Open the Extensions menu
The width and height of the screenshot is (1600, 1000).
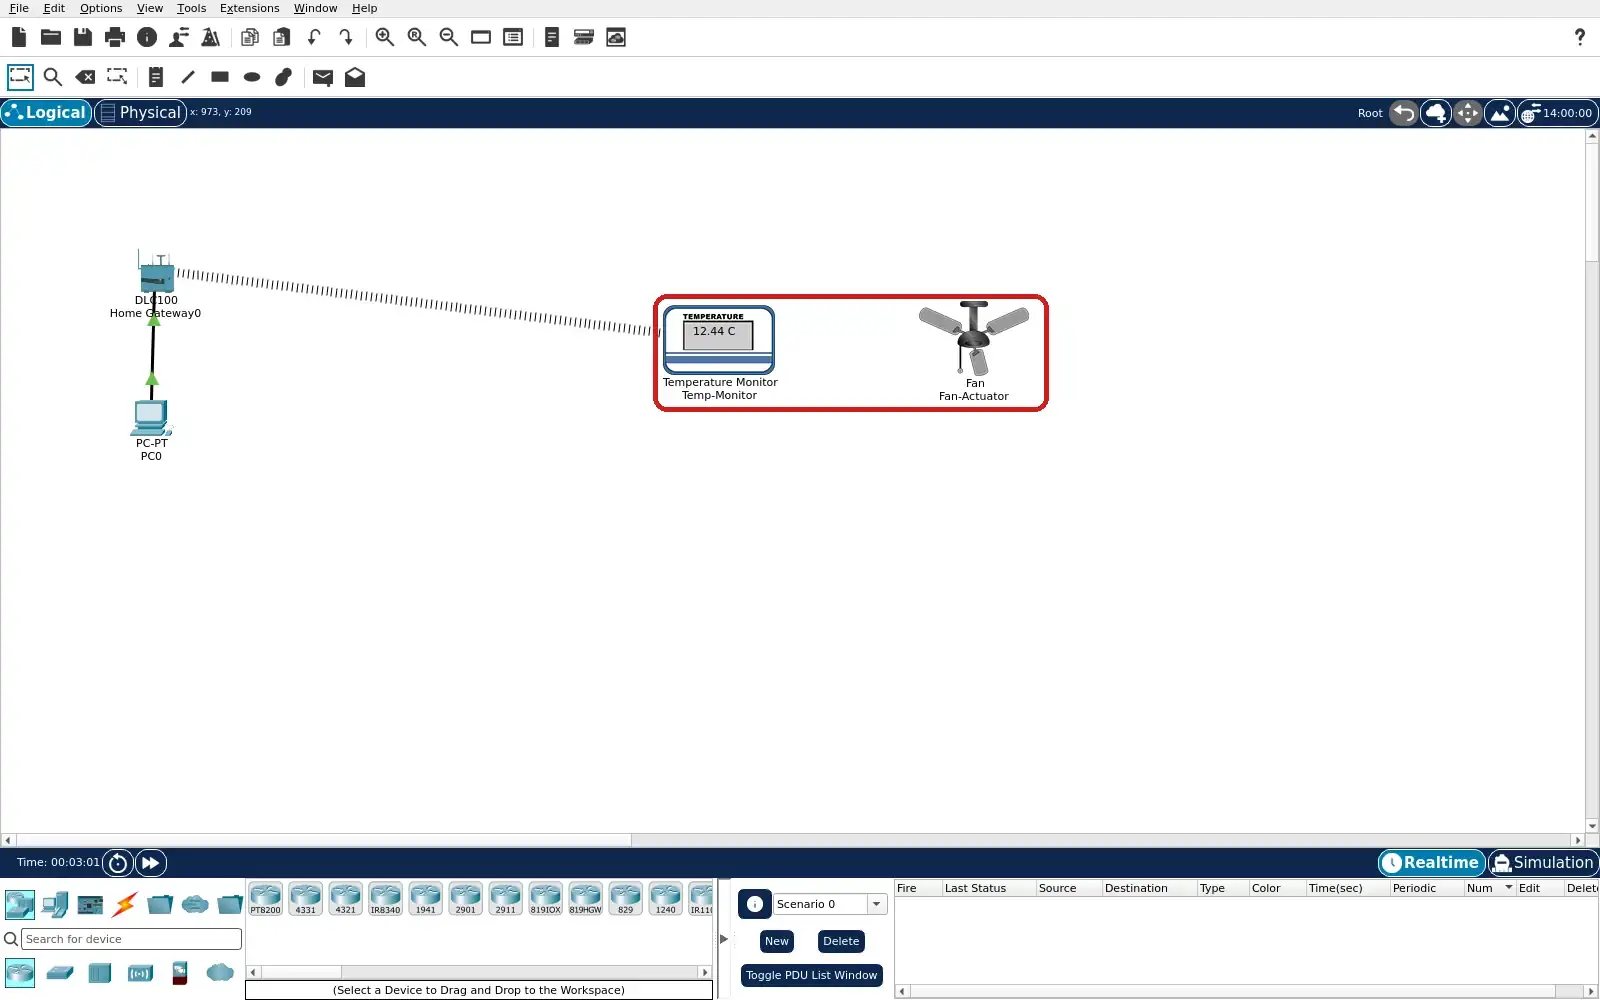(x=250, y=8)
